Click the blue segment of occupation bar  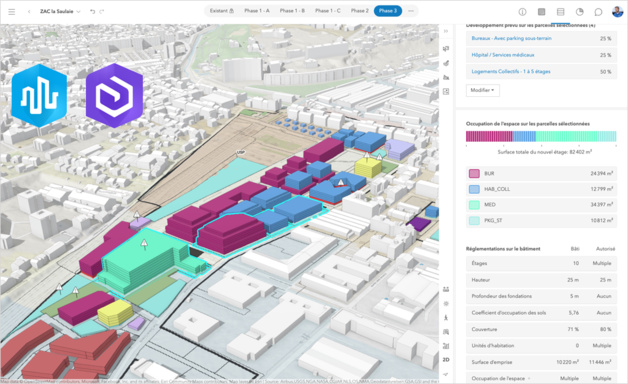524,137
